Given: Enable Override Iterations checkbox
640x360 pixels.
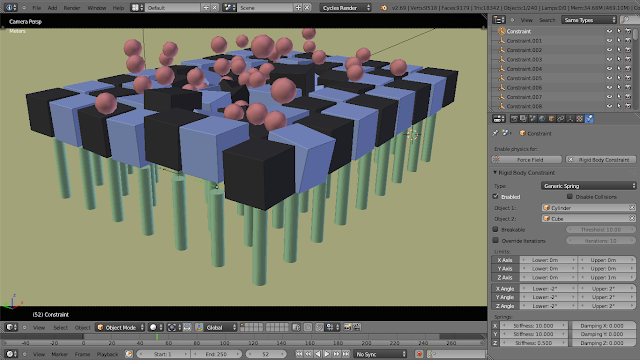Looking at the screenshot, I should click(496, 241).
